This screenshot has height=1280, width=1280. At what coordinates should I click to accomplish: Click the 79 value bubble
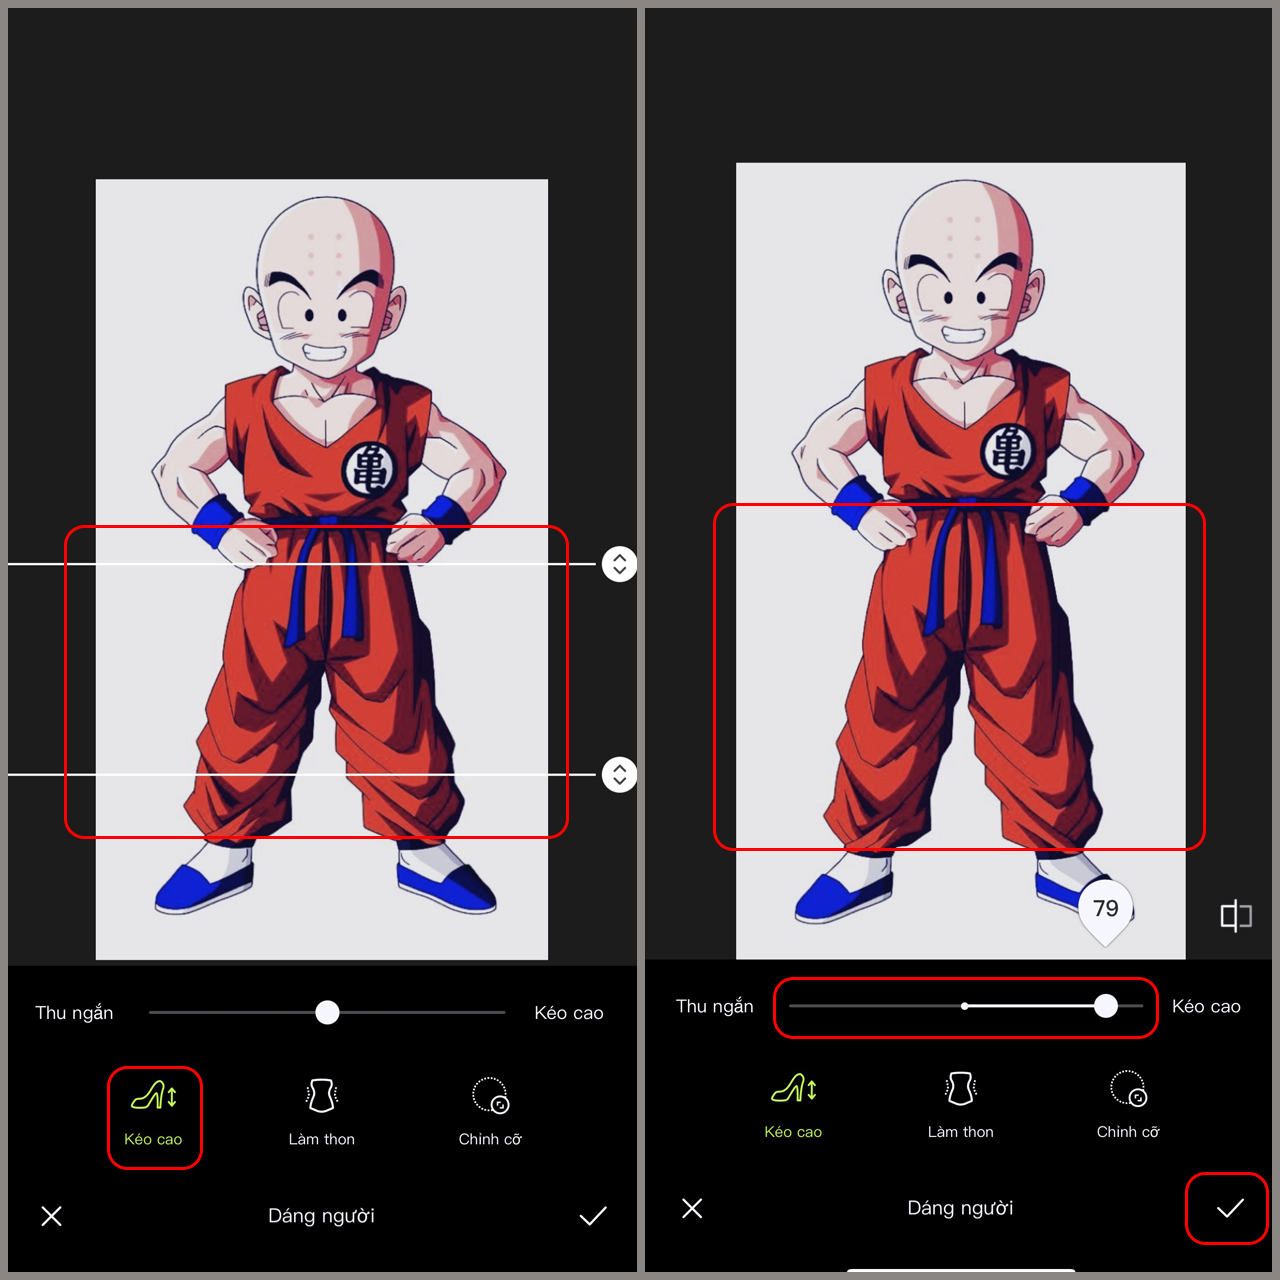coord(1105,908)
